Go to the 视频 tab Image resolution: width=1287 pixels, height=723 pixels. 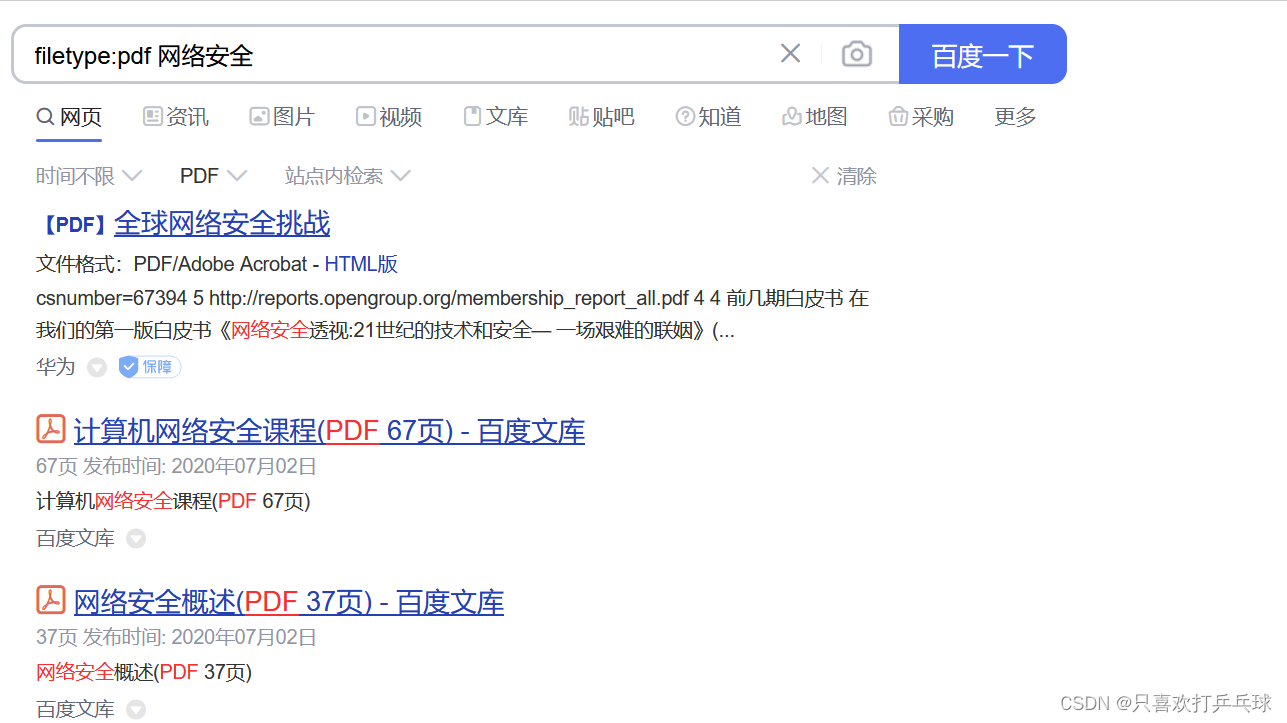coord(389,117)
